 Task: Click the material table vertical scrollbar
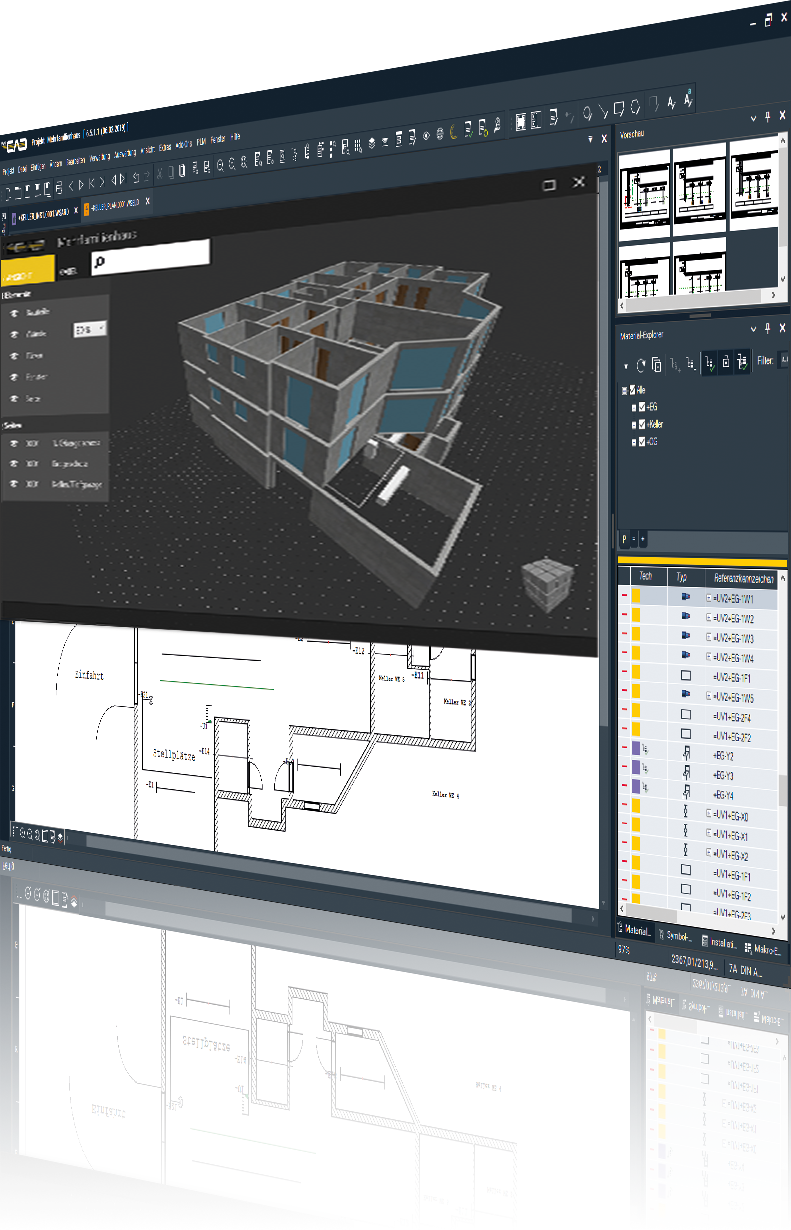pyautogui.click(x=782, y=792)
